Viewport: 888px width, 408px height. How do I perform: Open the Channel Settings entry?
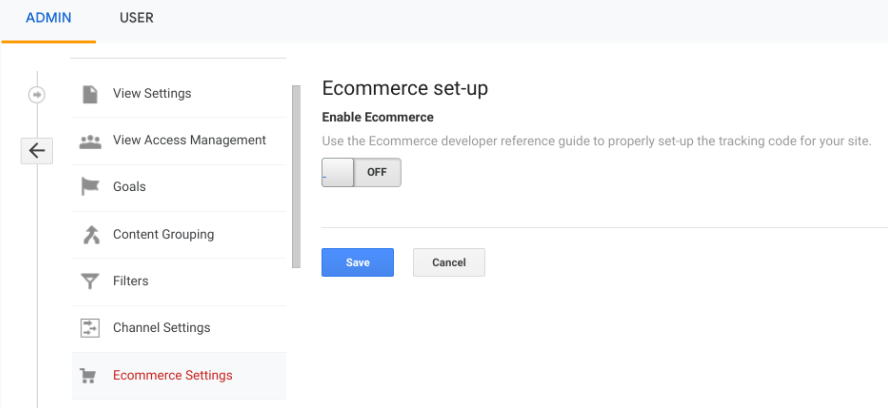click(x=179, y=329)
